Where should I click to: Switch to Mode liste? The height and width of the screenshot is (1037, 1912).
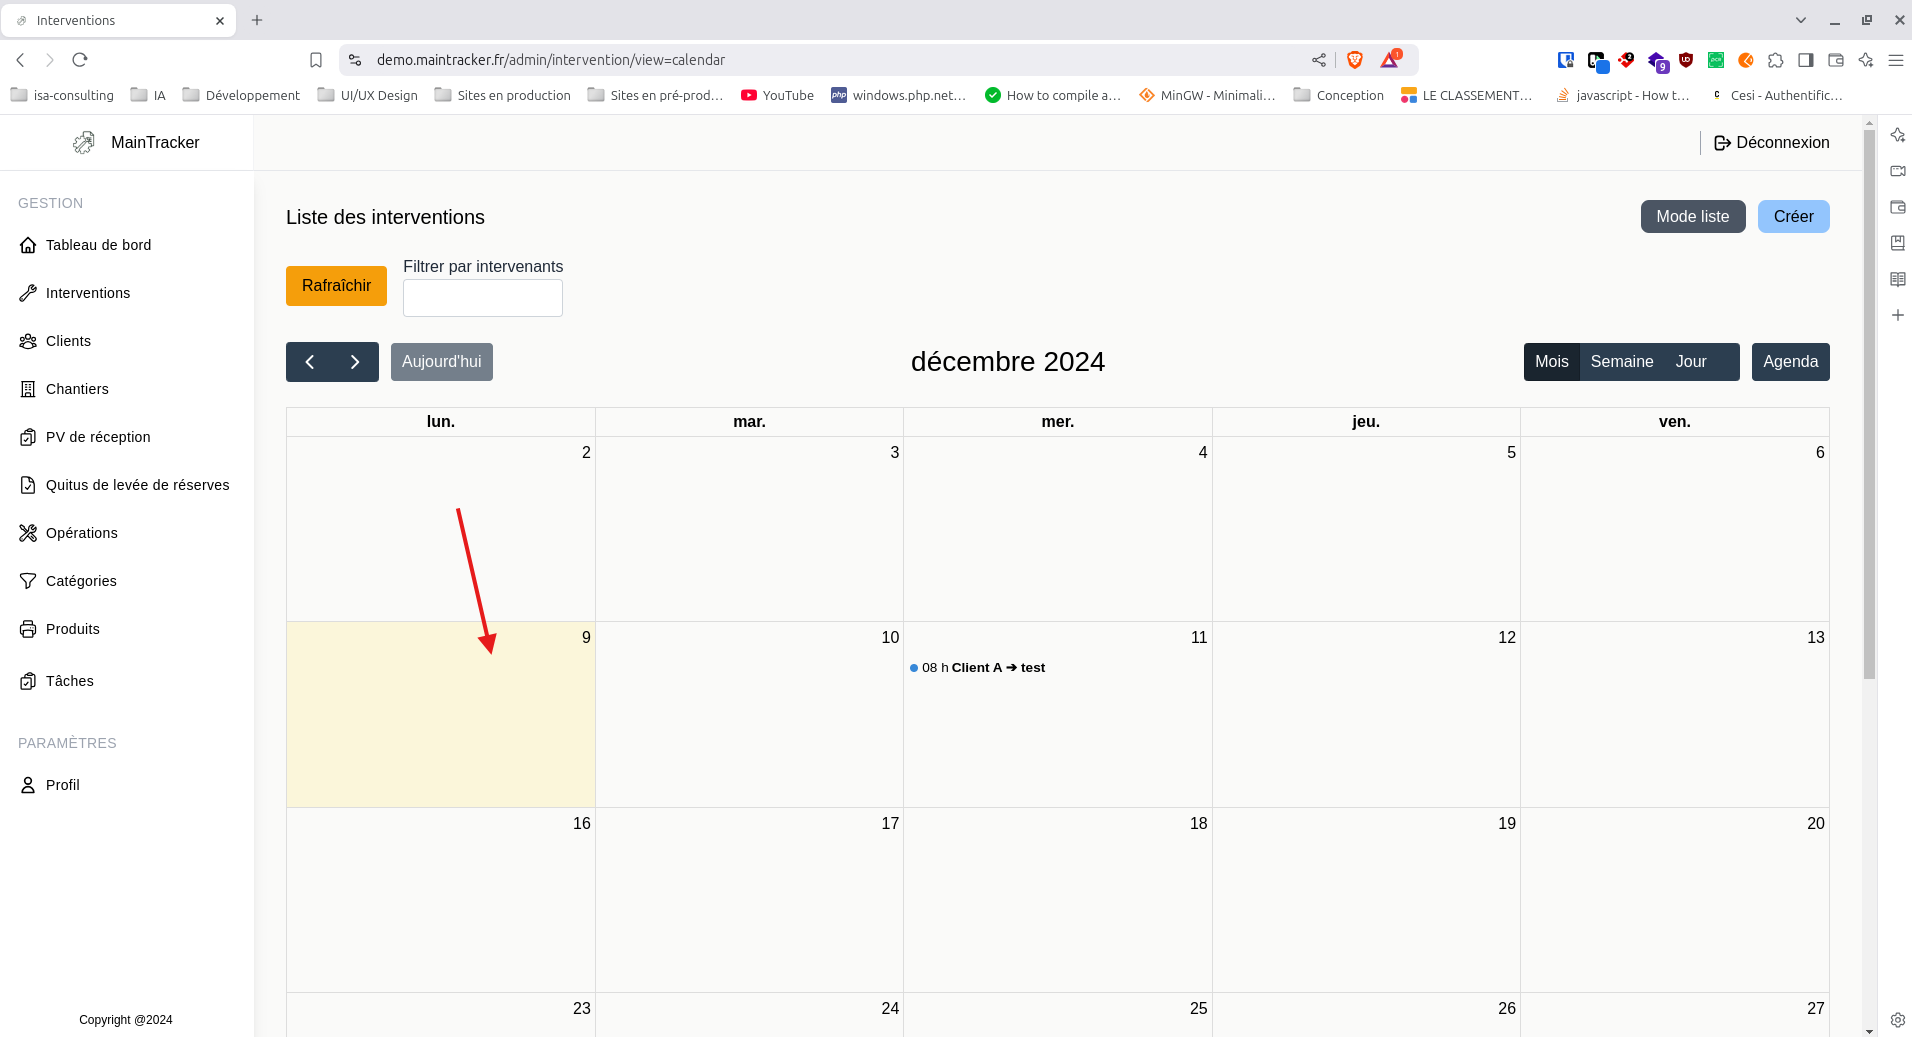[x=1692, y=217]
